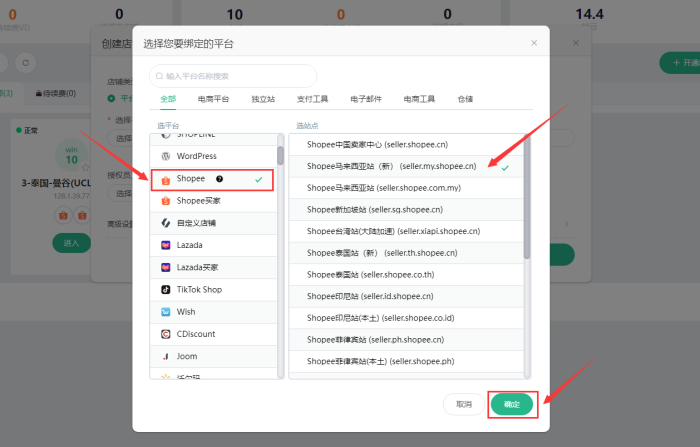
Task: Select the WordPress platform row
Action: 213,156
